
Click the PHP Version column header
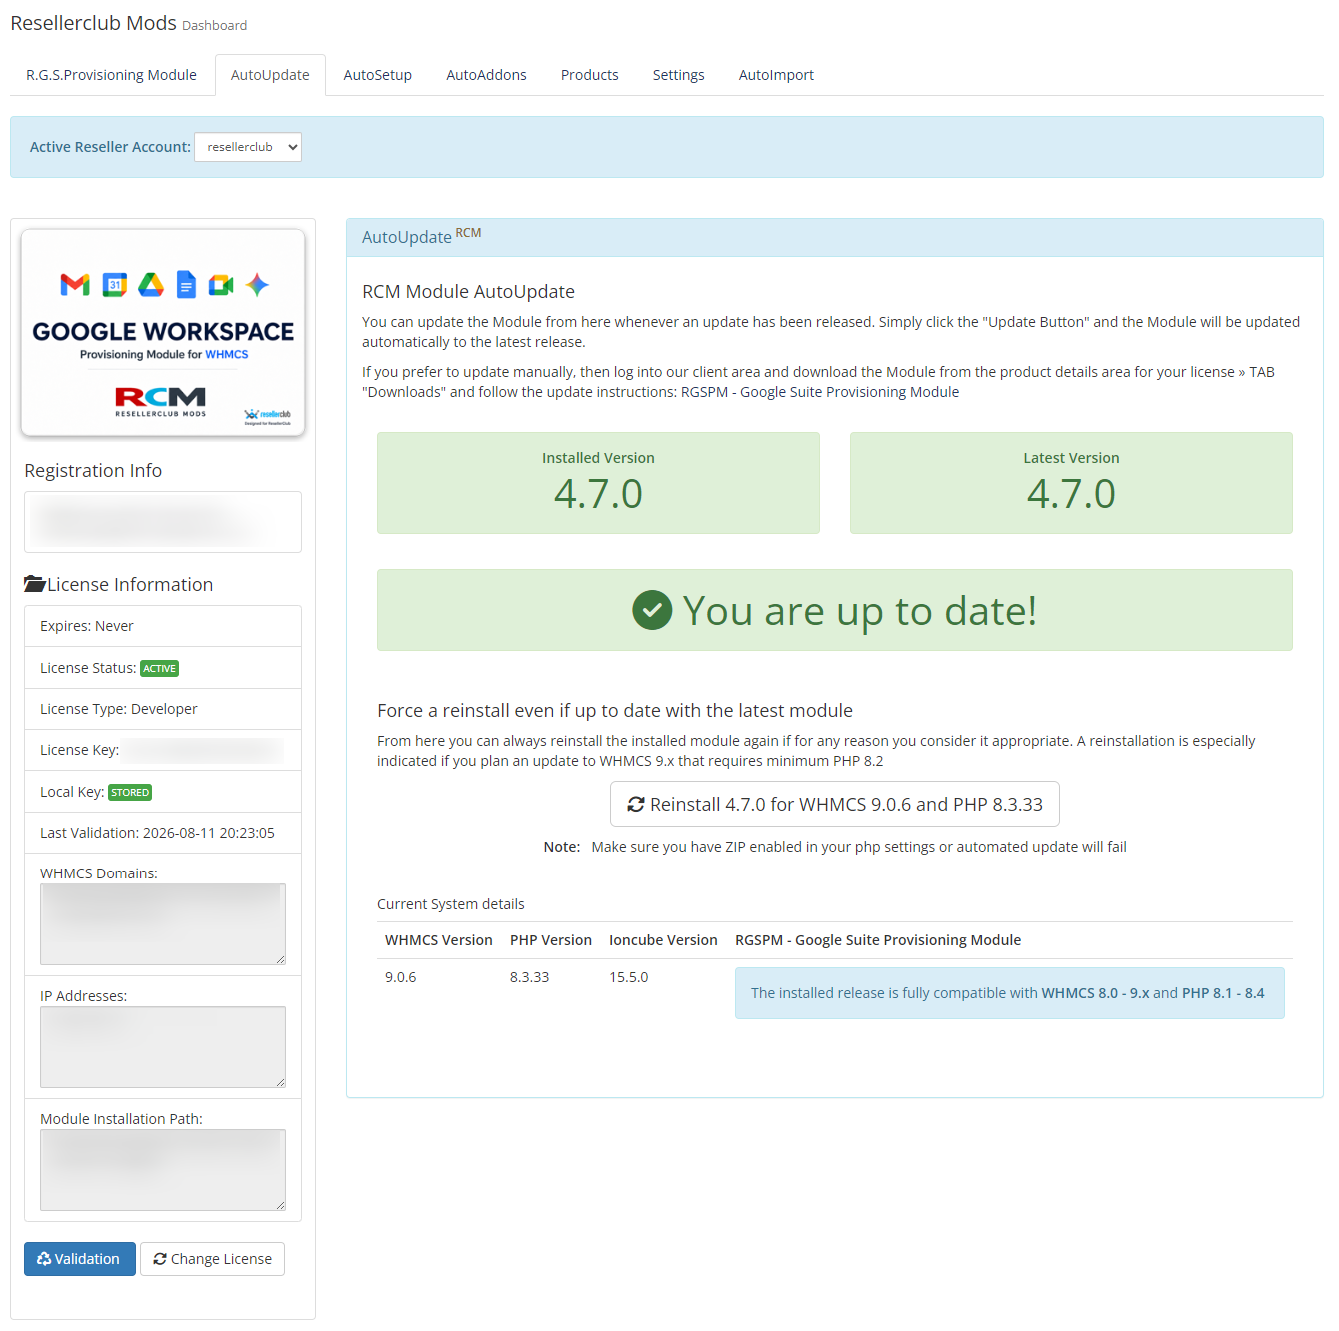551,940
